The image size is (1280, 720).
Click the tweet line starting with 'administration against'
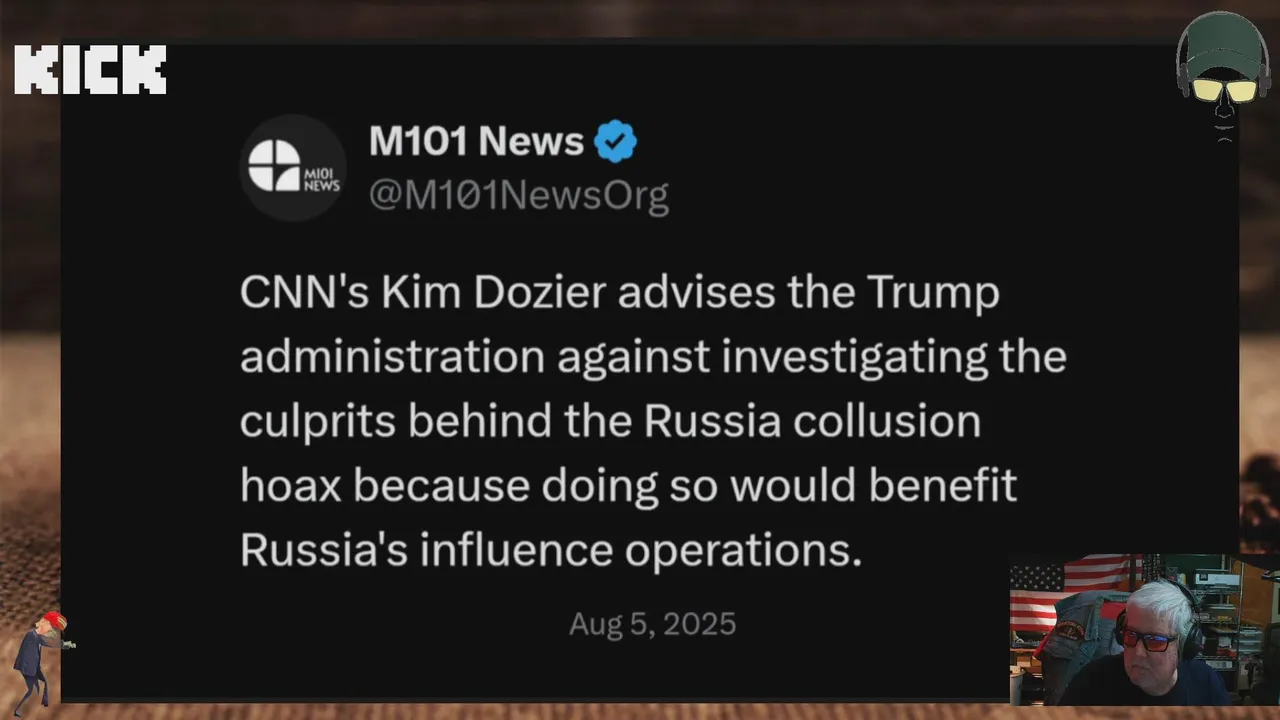(653, 358)
